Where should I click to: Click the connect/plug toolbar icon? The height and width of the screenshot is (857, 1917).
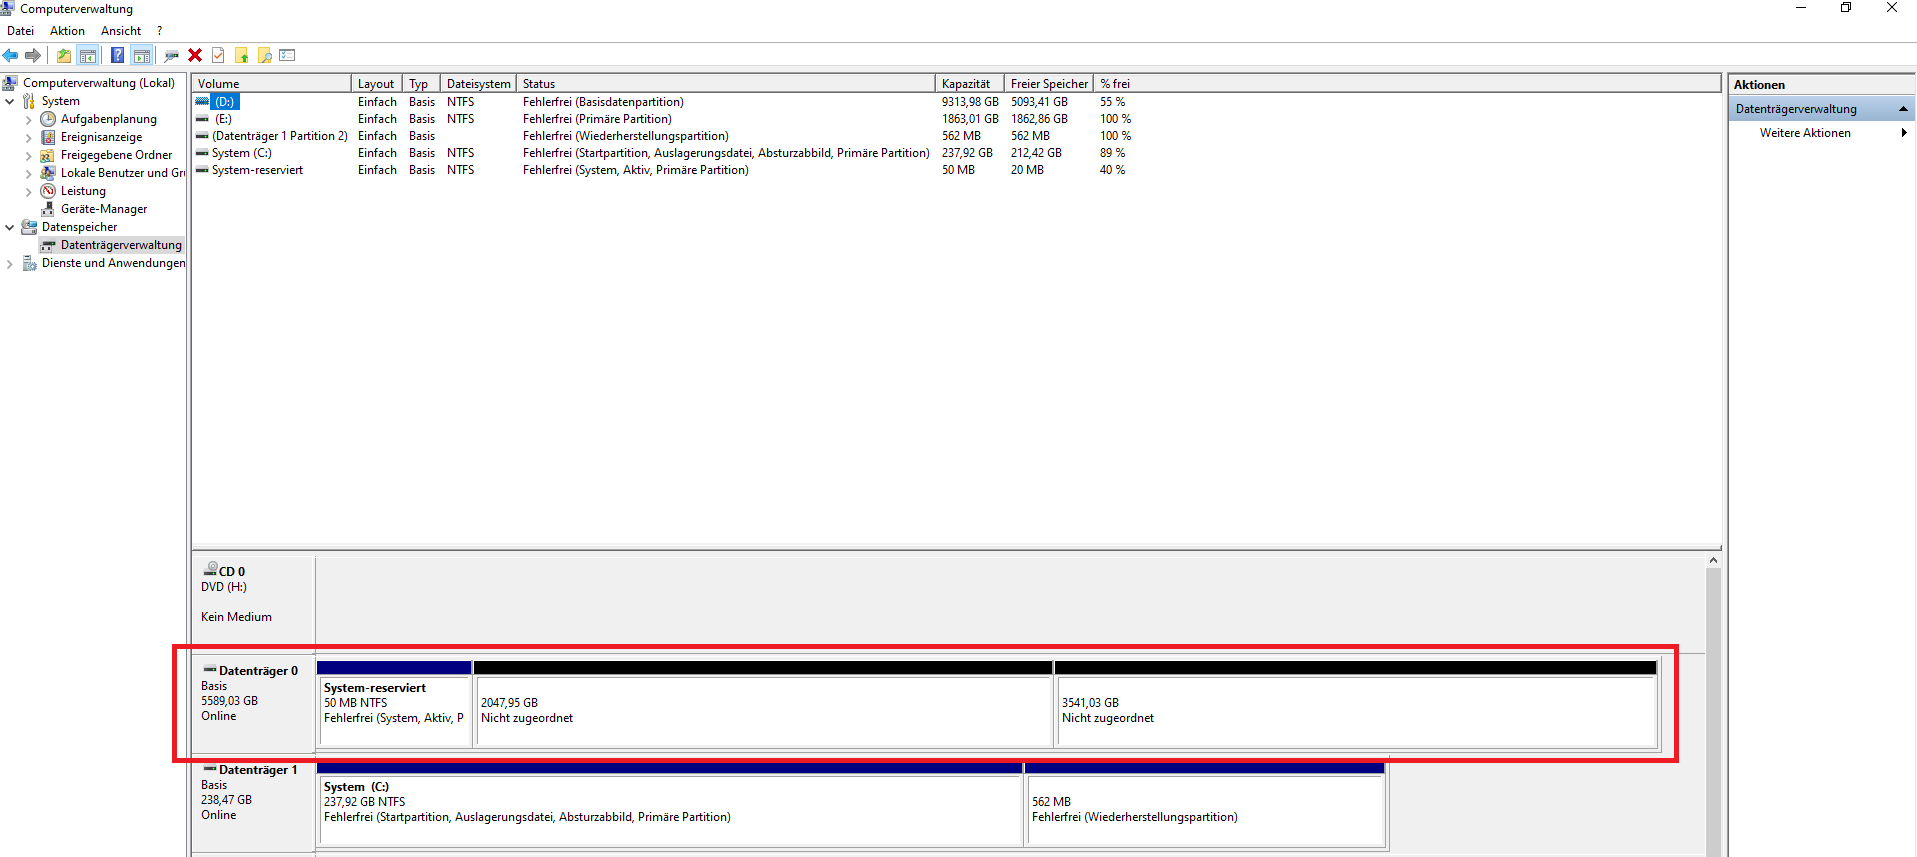point(172,55)
